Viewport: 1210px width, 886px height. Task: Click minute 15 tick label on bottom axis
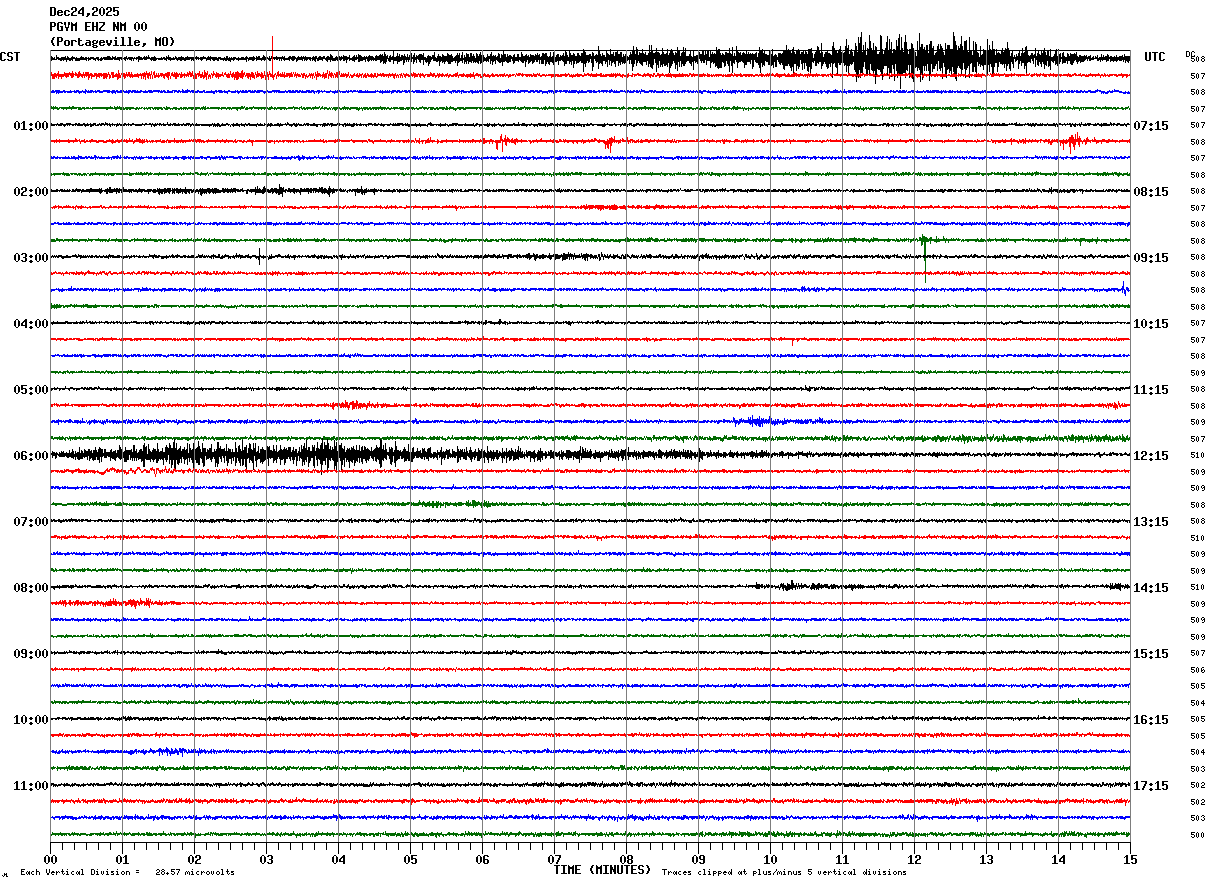click(x=1130, y=859)
